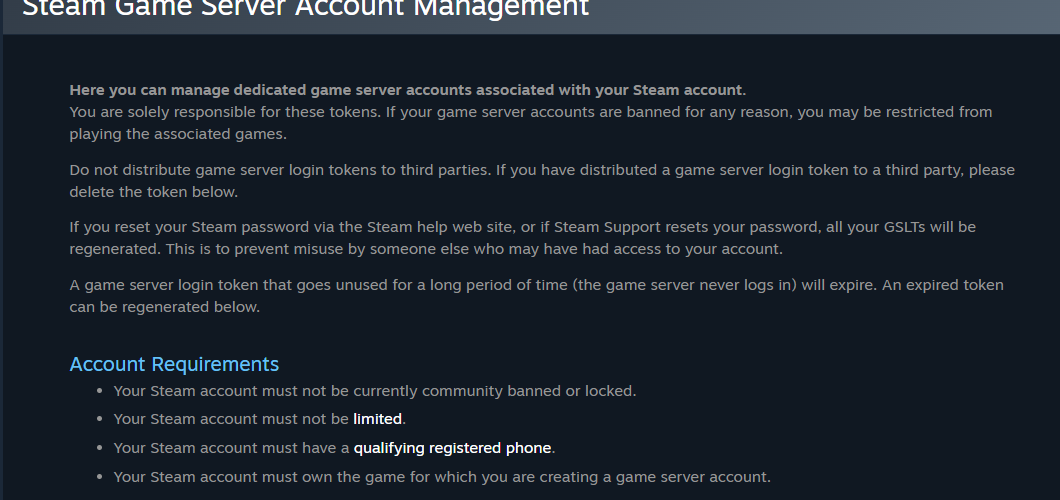Click the bullet dot before the registered phone requirement
The width and height of the screenshot is (1060, 500).
[99, 447]
